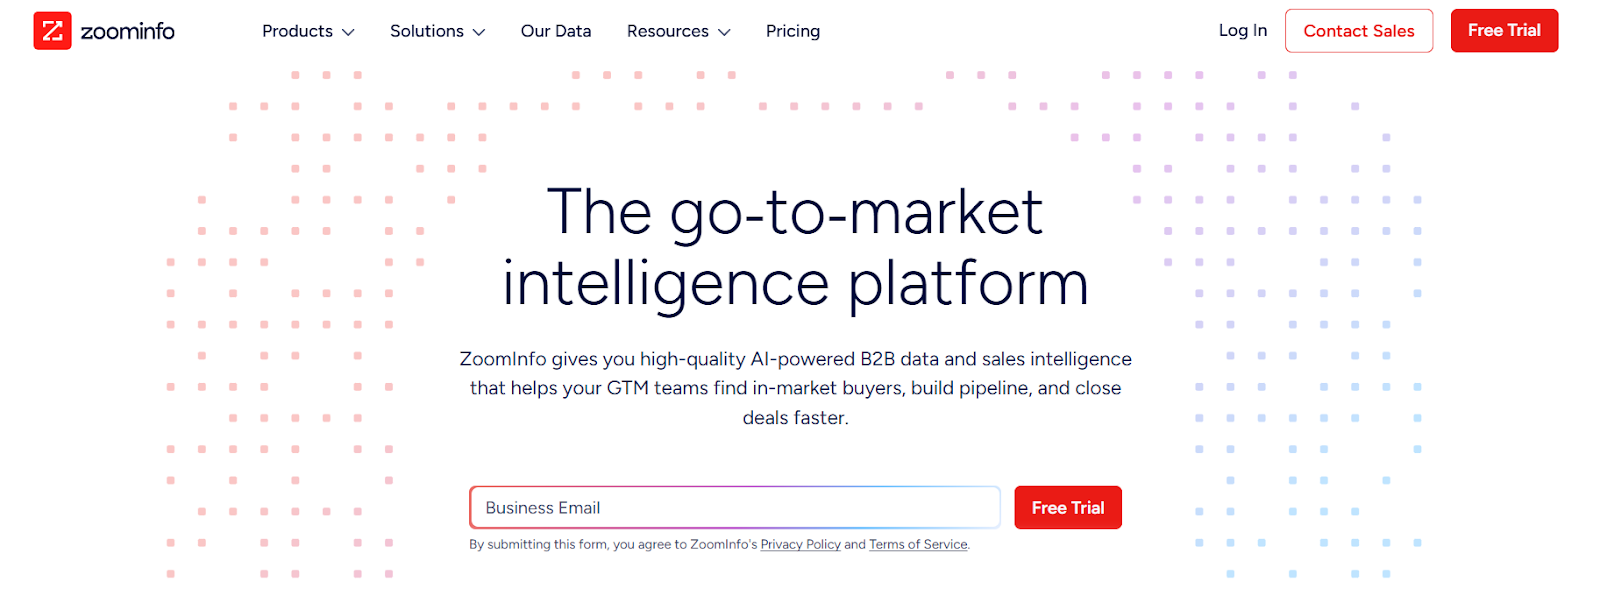
Task: Open the Resources menu
Action: [x=667, y=31]
